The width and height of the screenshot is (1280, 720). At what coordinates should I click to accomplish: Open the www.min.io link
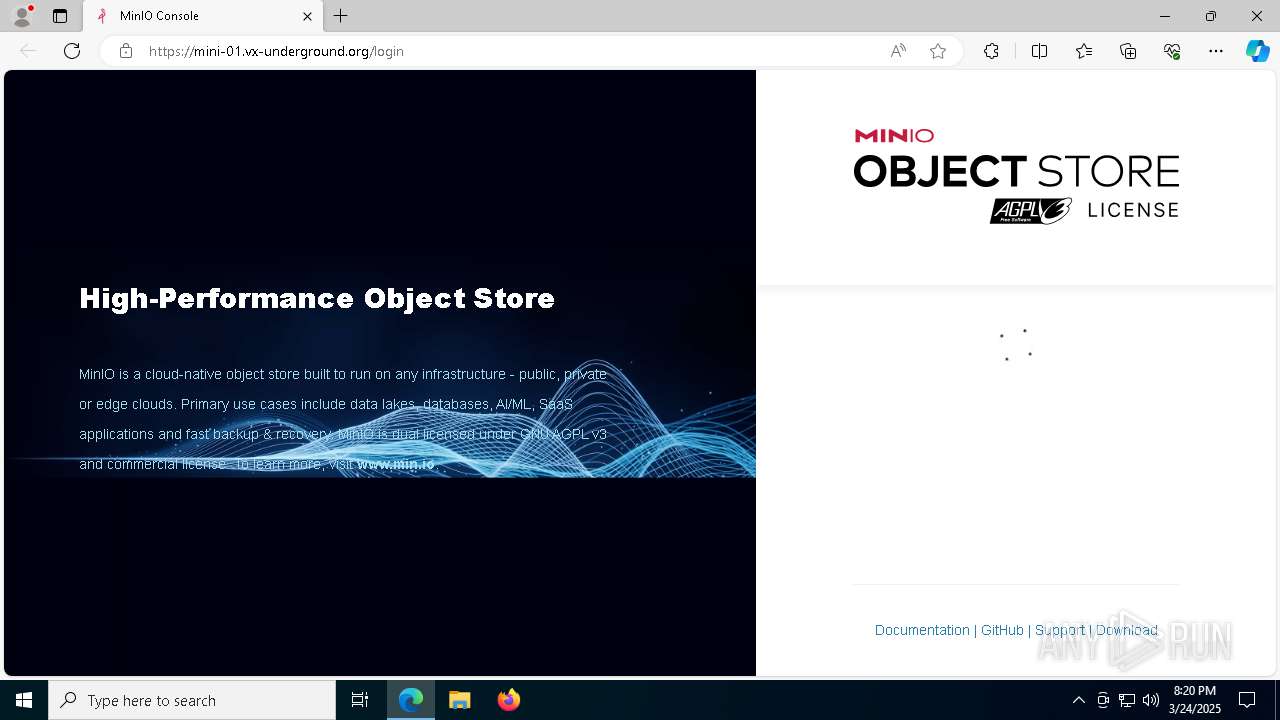coord(396,464)
